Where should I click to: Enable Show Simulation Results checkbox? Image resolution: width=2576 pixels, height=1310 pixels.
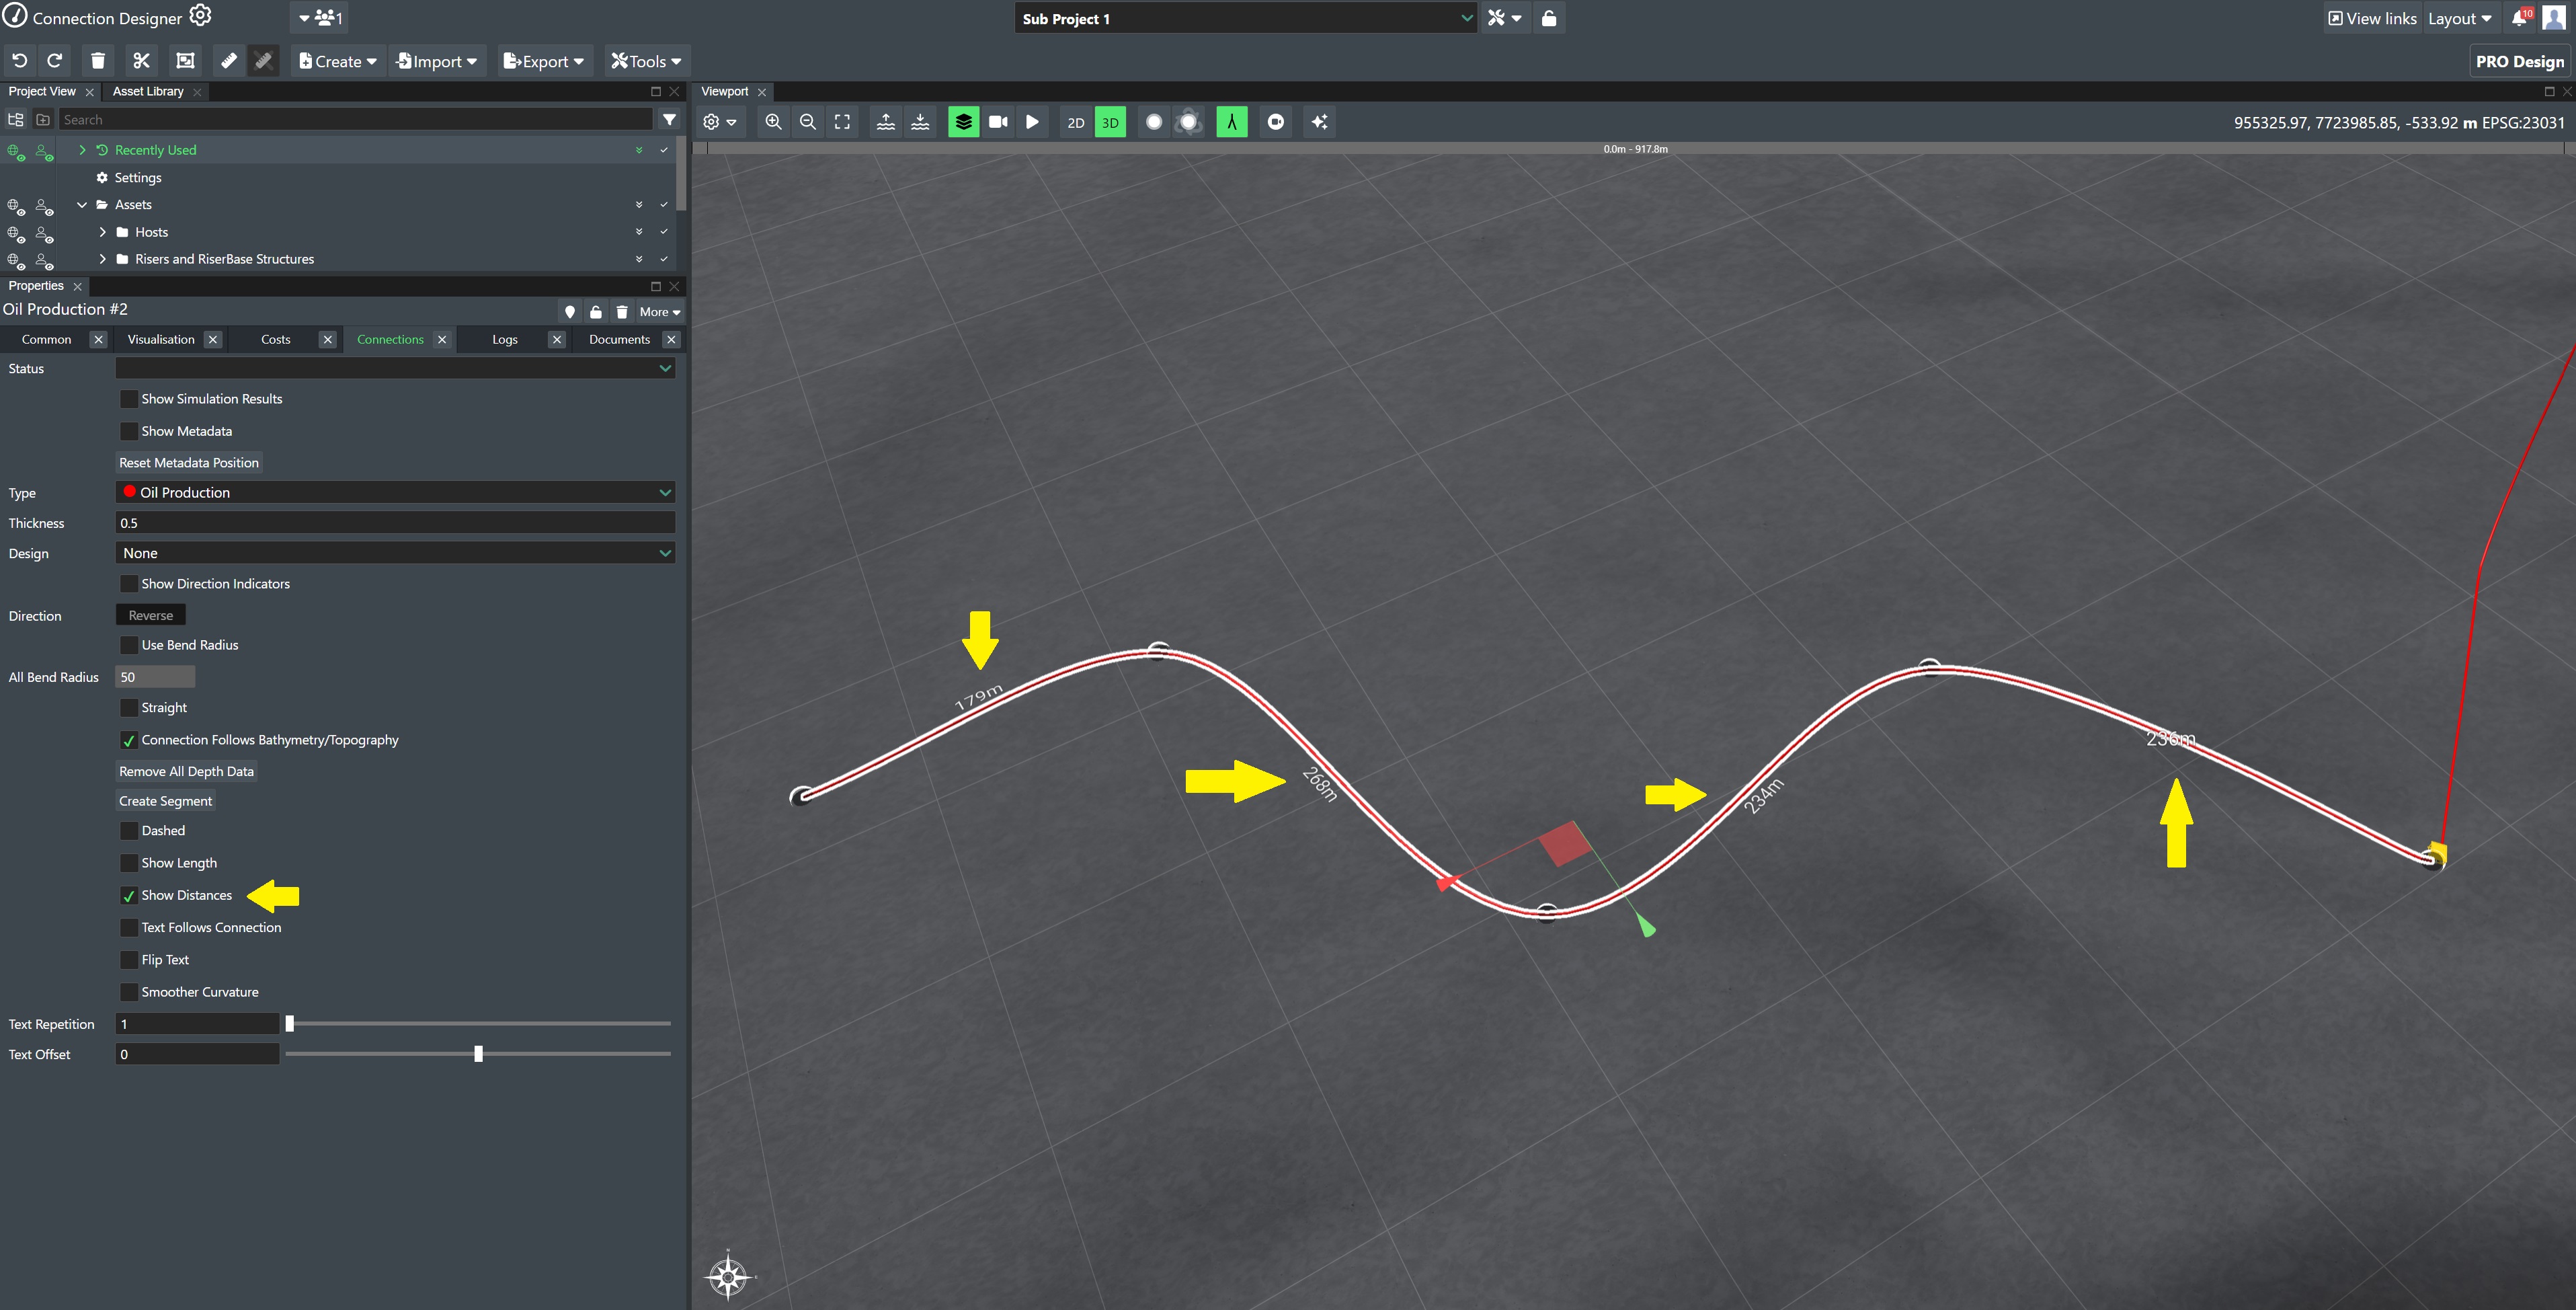129,399
